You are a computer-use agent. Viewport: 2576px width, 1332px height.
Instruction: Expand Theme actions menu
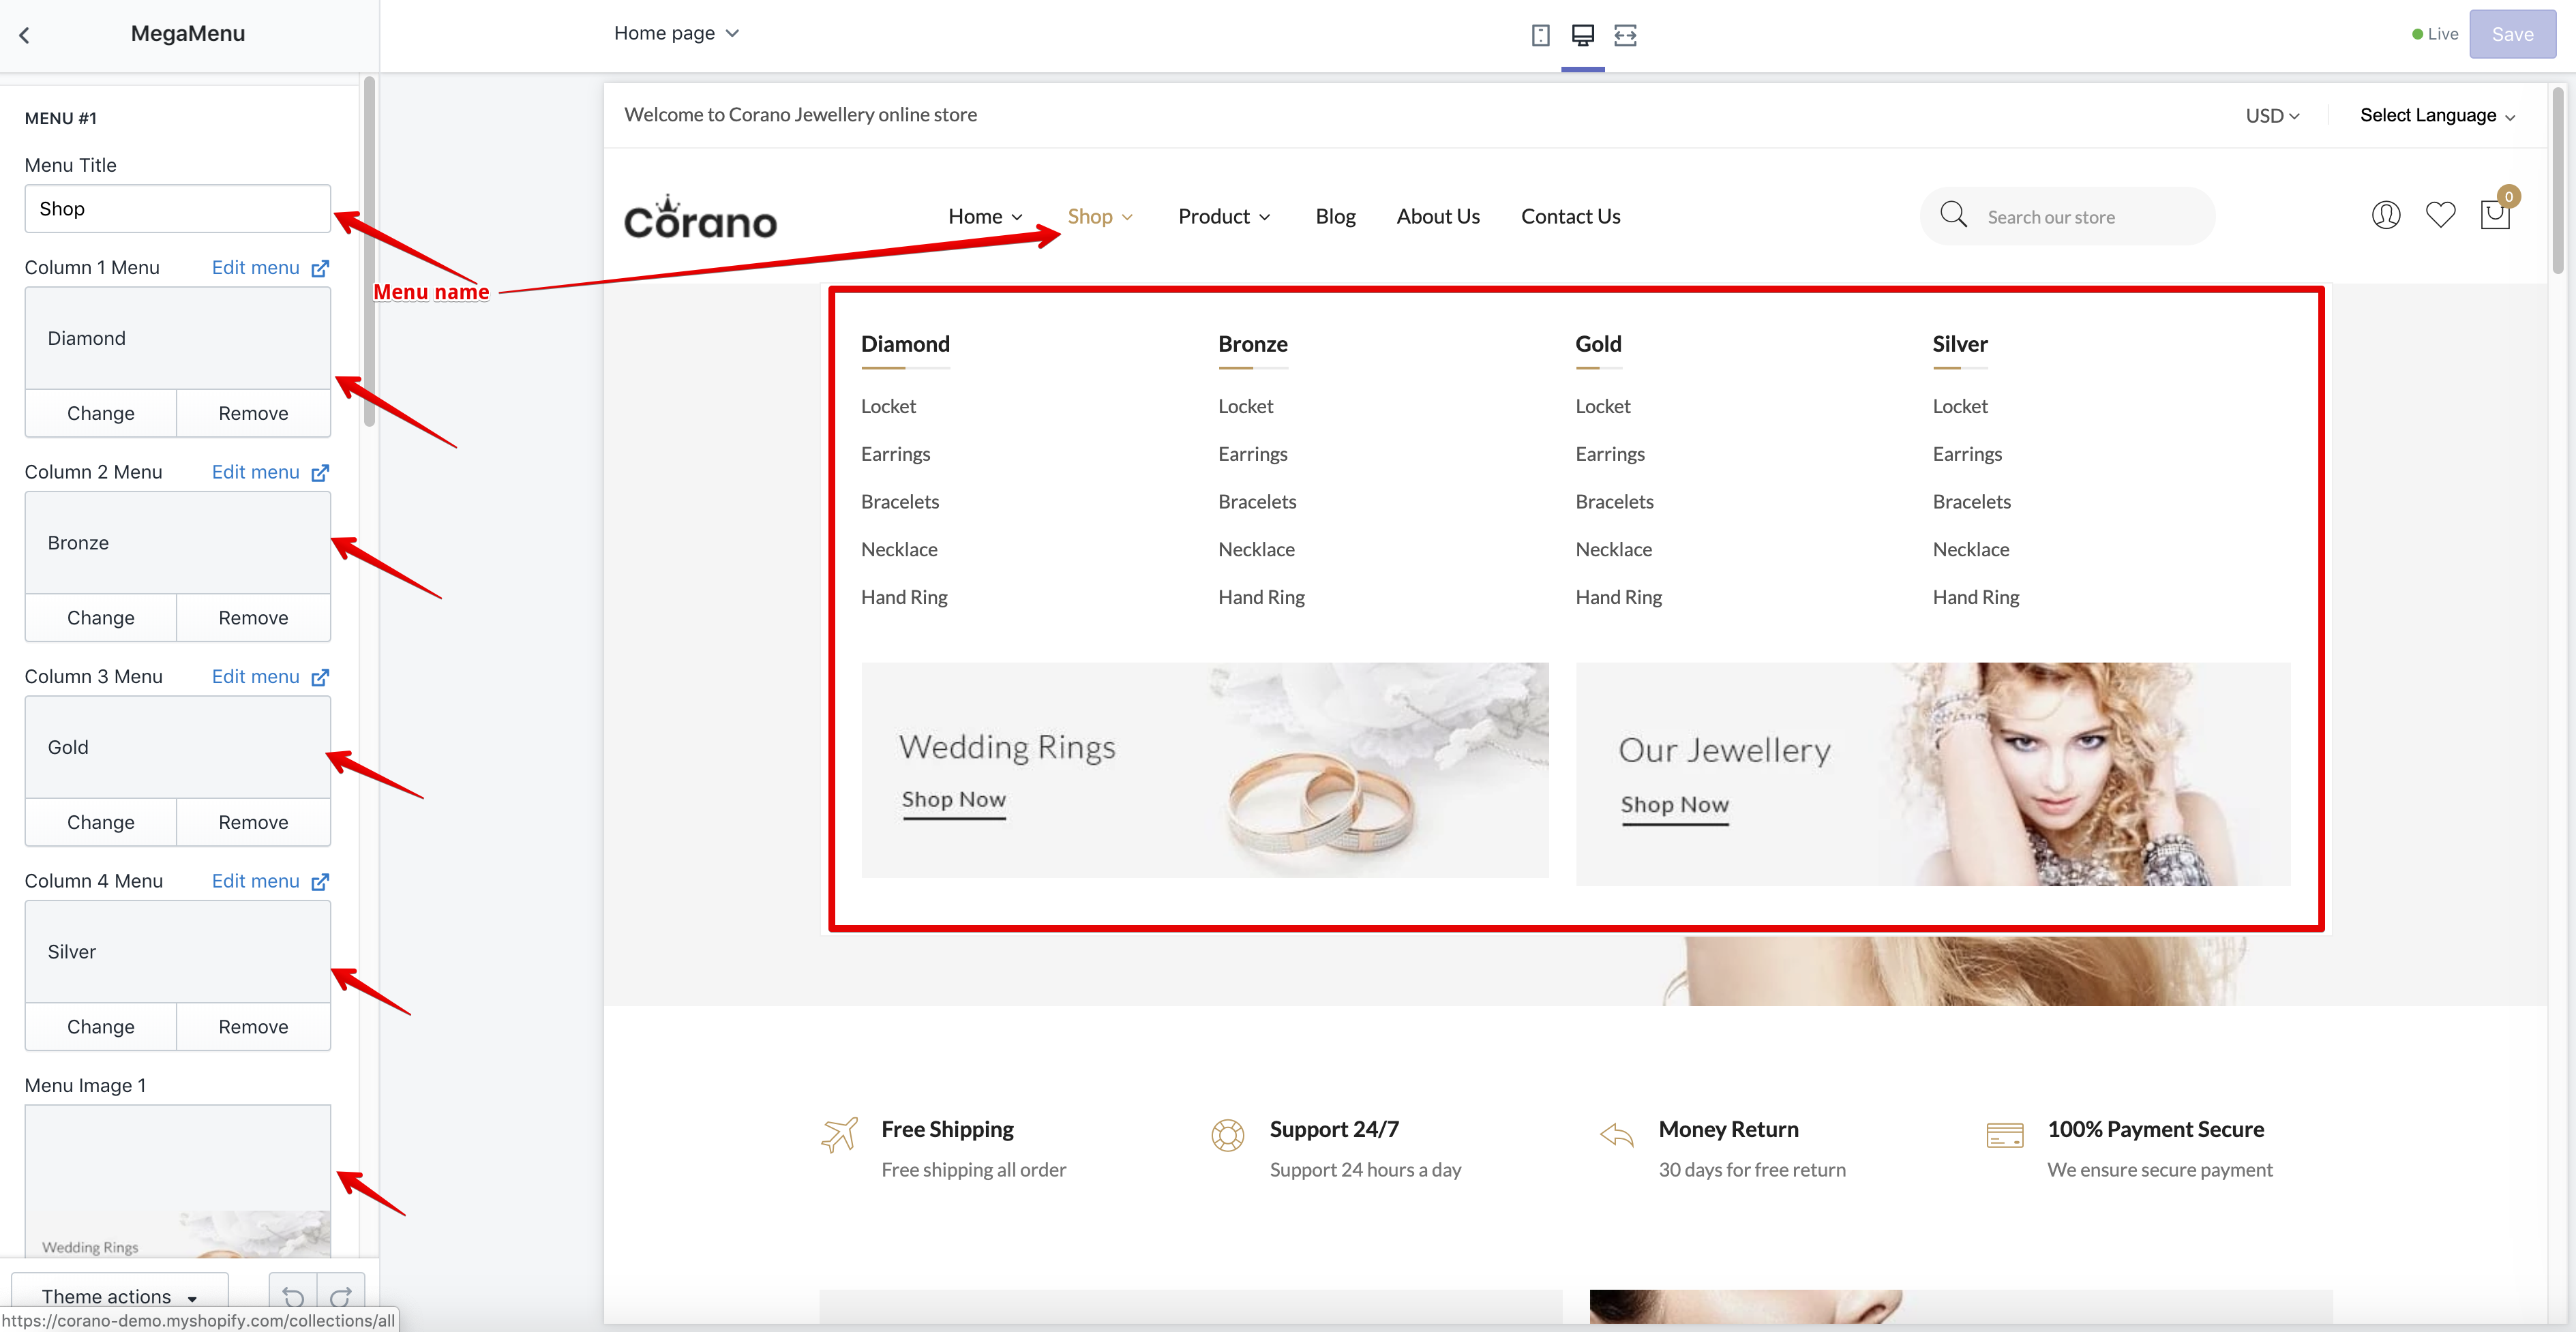click(119, 1296)
